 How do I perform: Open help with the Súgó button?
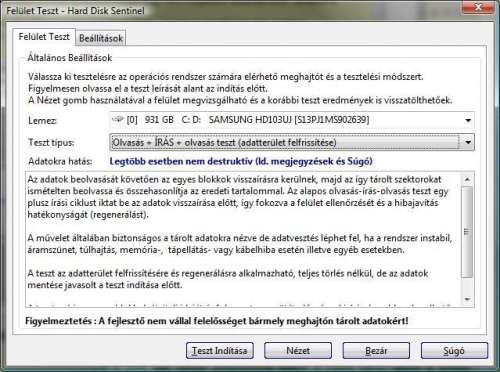click(x=454, y=351)
